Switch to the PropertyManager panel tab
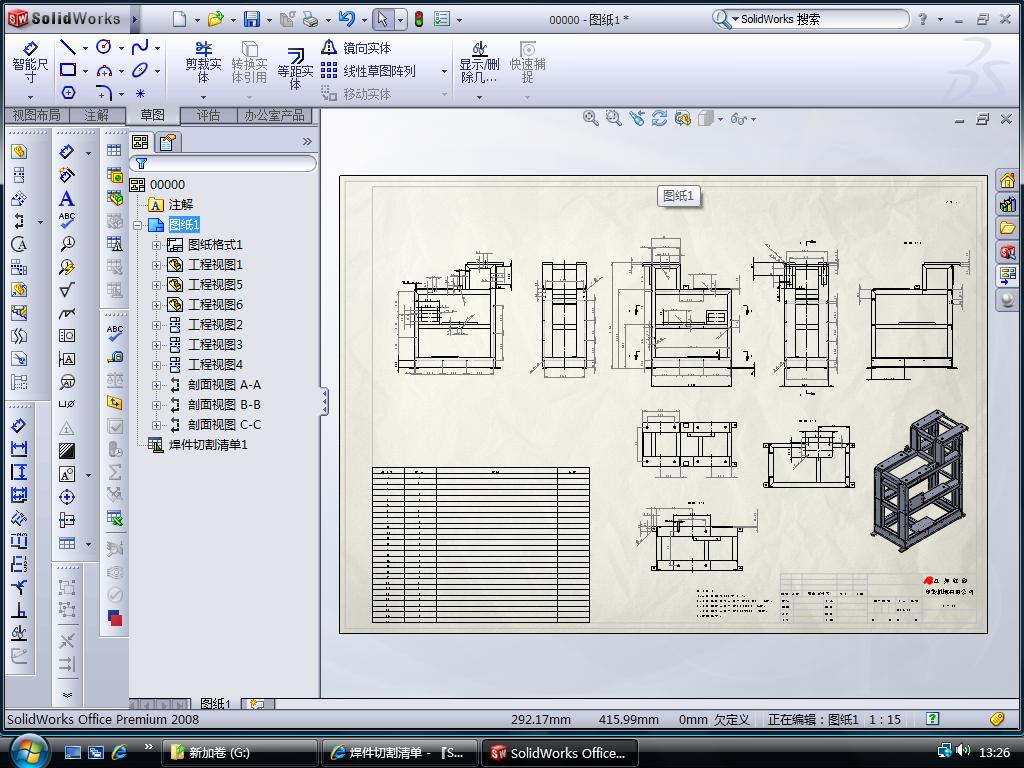The height and width of the screenshot is (768, 1024). coord(167,142)
